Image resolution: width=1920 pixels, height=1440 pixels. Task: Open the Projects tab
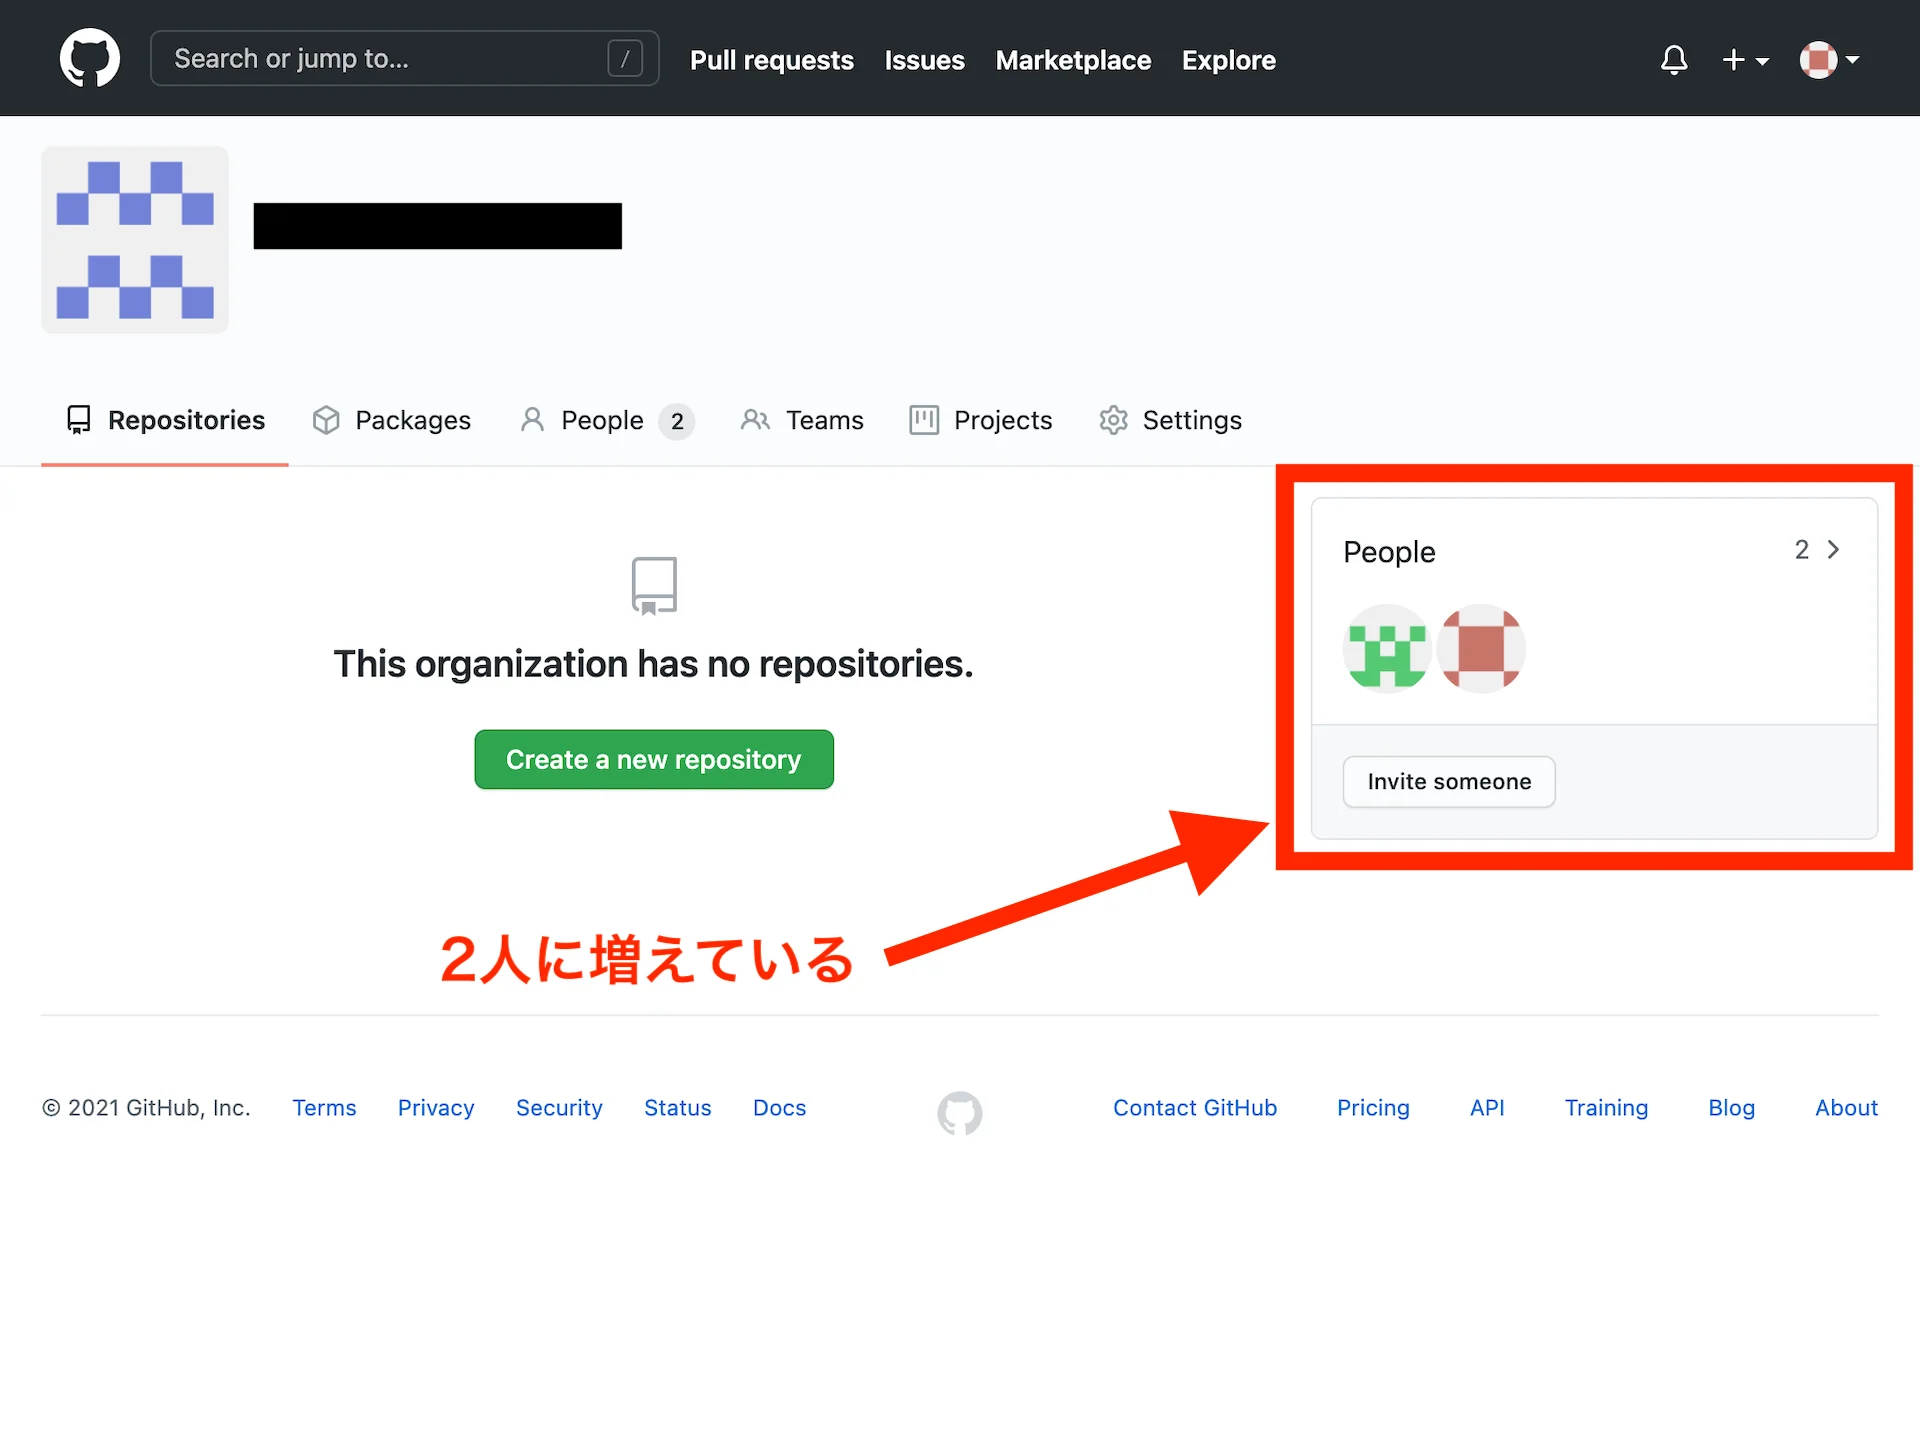(981, 420)
